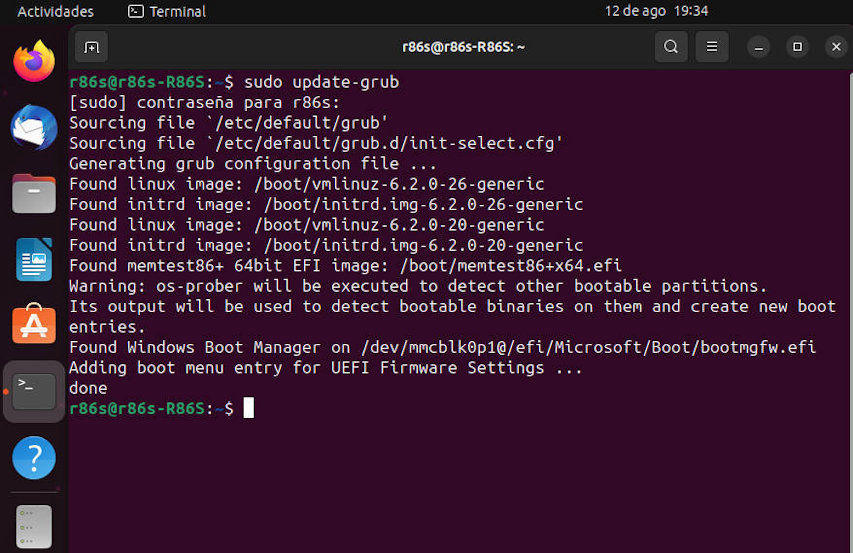Open the terminal hamburger menu
This screenshot has height=553, width=853.
[712, 47]
